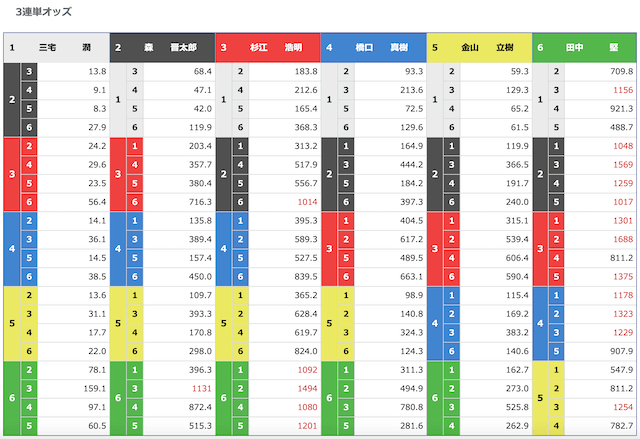Select the 72.5 odds for 4-1-5

click(x=414, y=109)
